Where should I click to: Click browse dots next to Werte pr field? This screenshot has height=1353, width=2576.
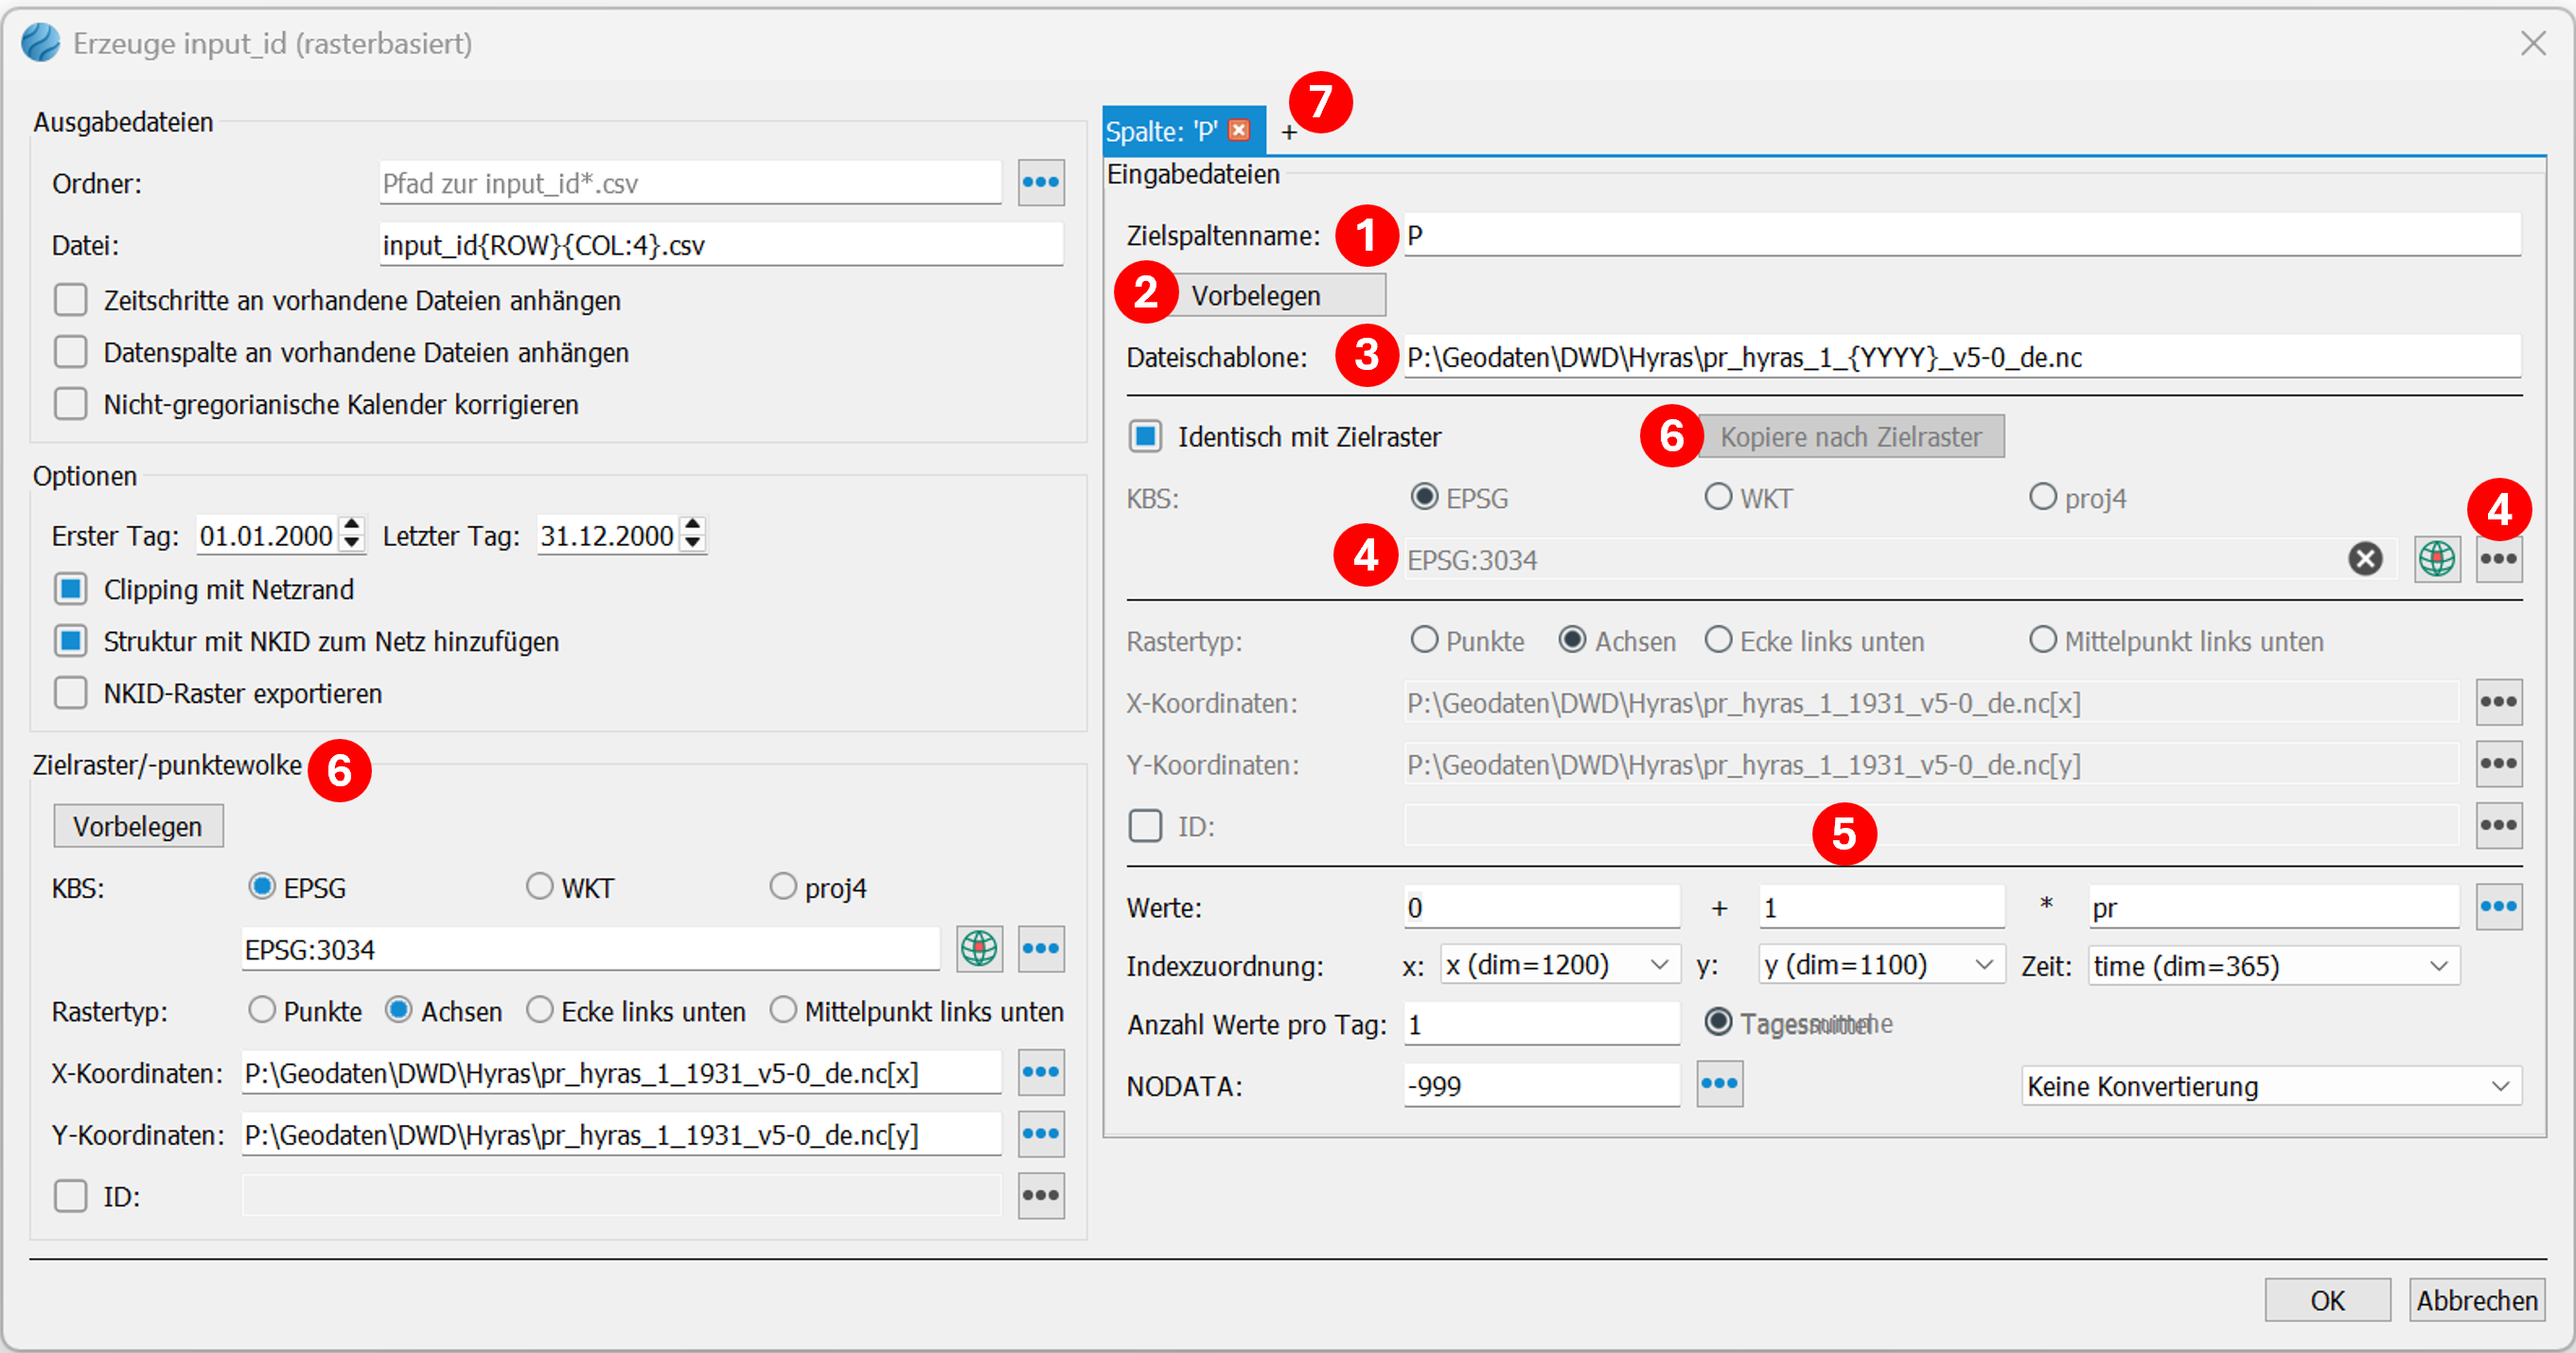coord(2497,907)
